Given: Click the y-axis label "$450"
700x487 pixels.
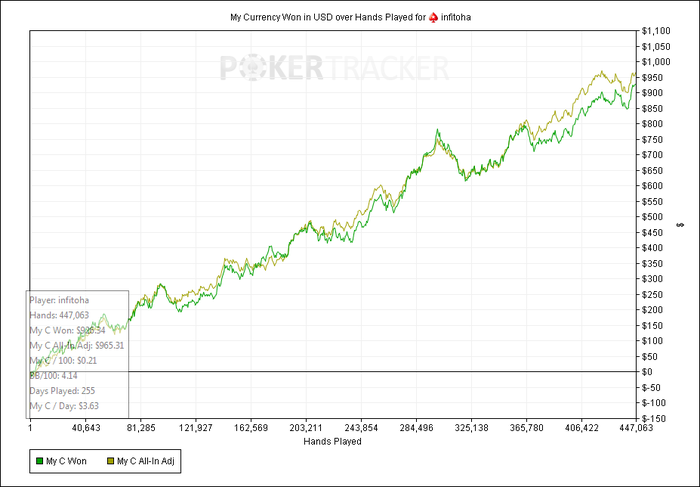Looking at the screenshot, I should [x=652, y=232].
